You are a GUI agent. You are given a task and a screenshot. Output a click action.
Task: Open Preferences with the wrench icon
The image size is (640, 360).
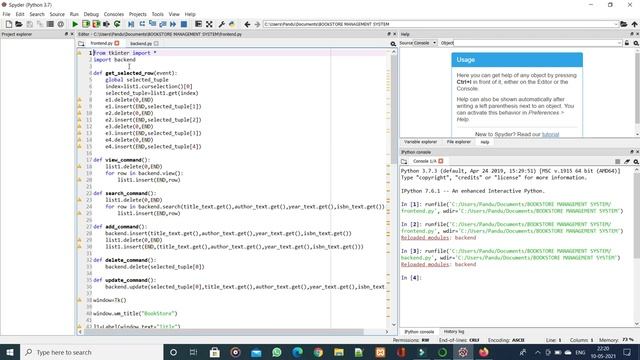tap(222, 24)
